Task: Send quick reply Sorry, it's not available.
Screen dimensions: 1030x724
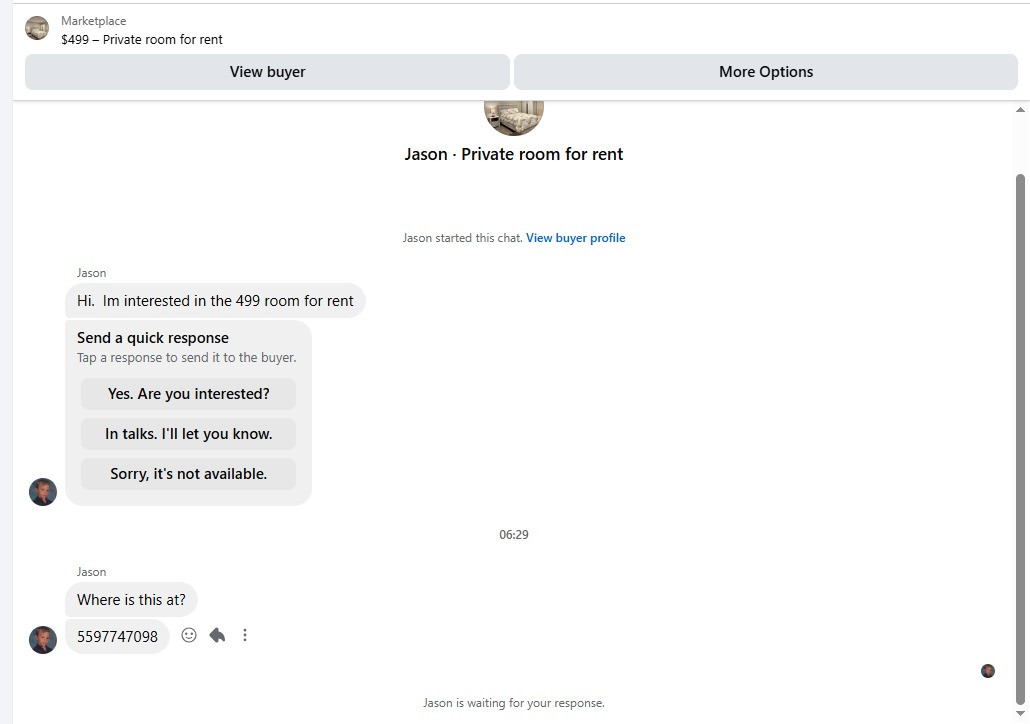Action: coord(189,474)
